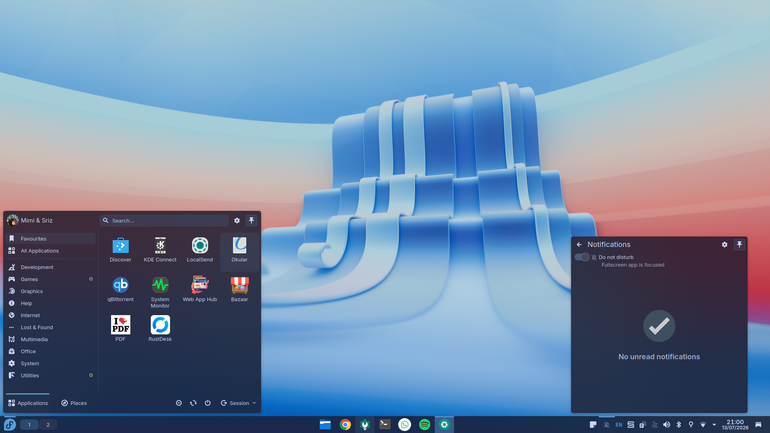This screenshot has width=770, height=433.
Task: Go back from Notifications panel
Action: (x=579, y=244)
